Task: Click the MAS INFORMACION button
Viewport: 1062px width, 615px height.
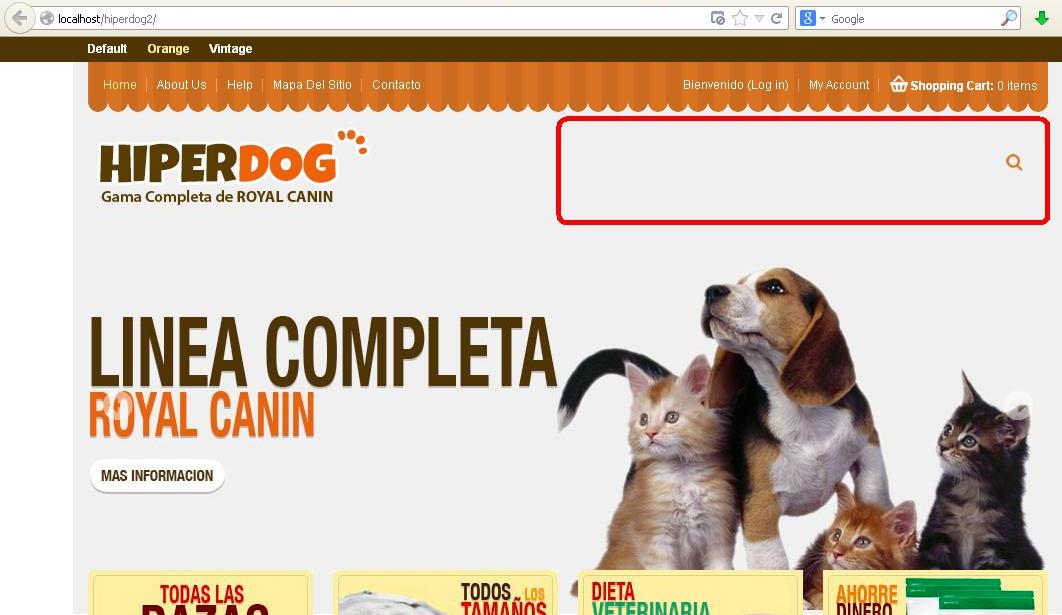Action: click(x=157, y=475)
